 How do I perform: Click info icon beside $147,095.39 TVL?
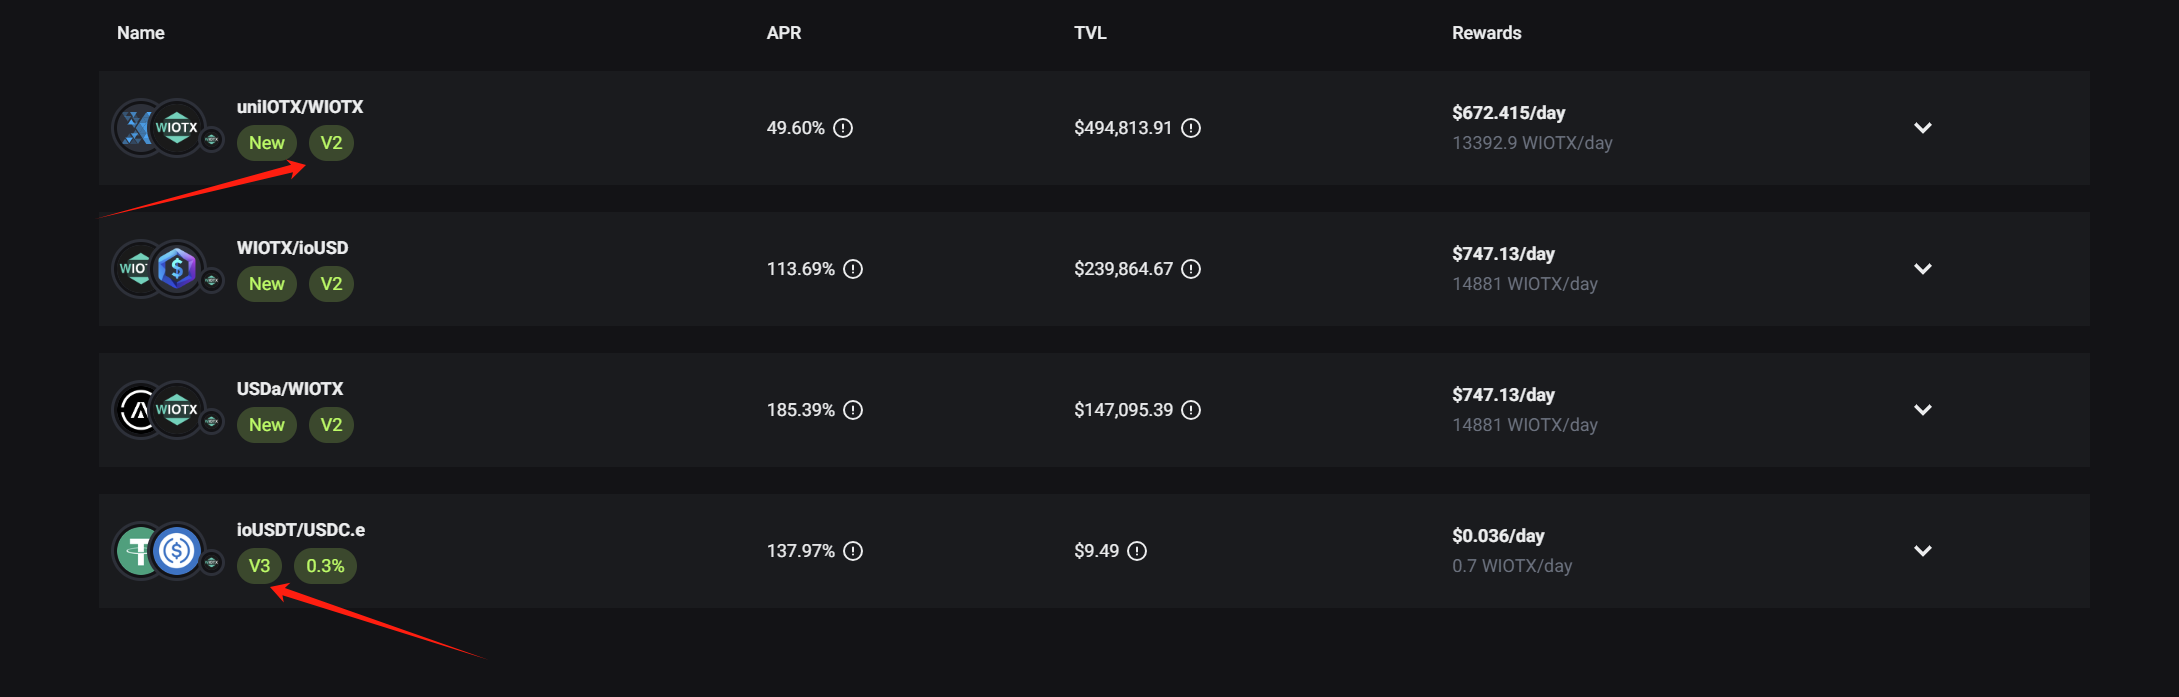1191,410
